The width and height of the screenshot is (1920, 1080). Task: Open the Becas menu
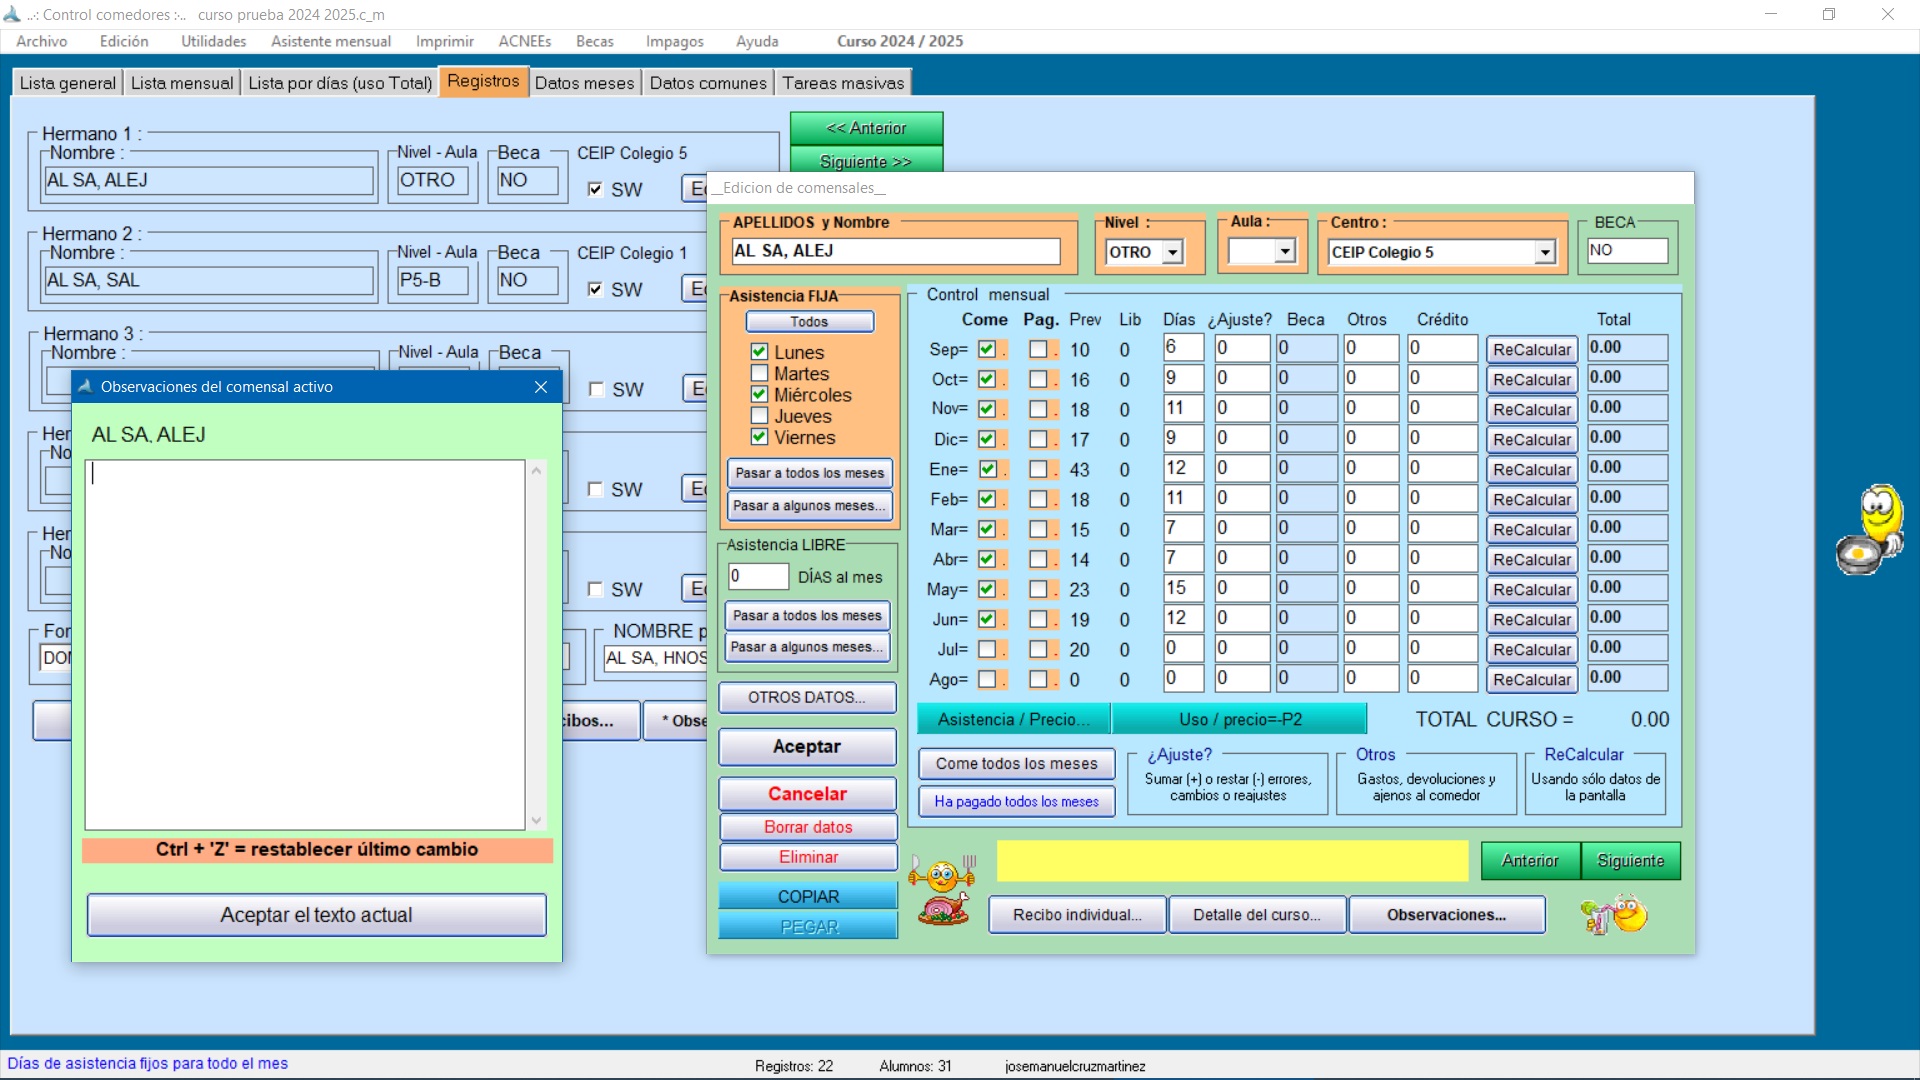coord(594,41)
